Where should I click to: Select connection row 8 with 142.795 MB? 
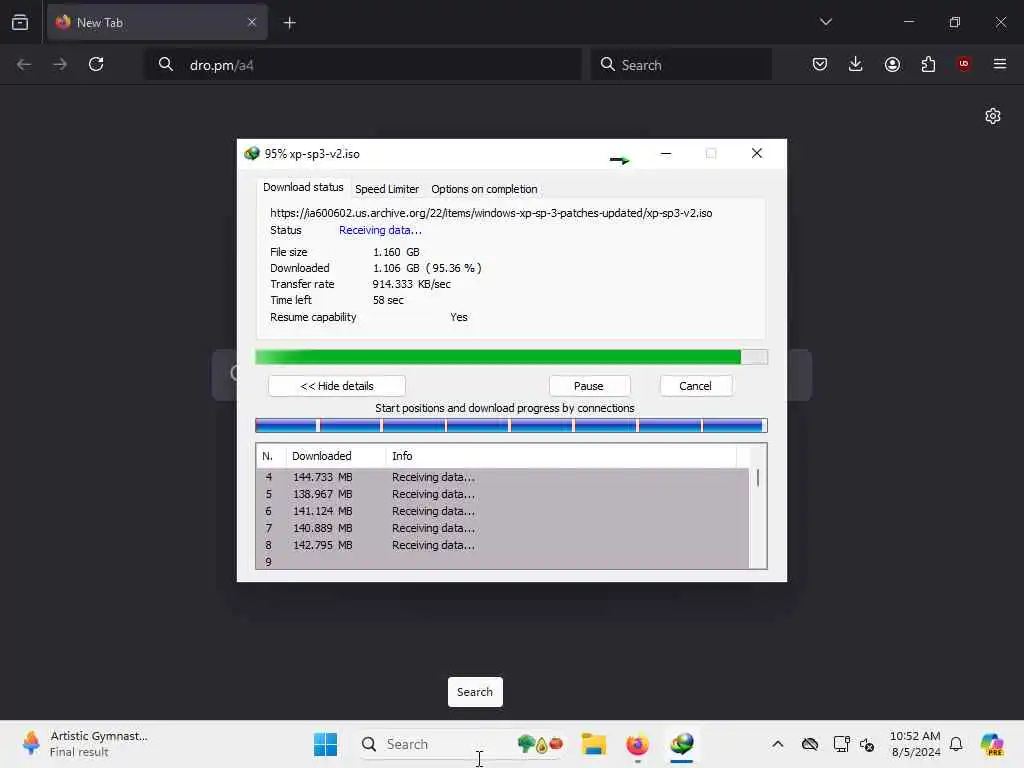[503, 545]
